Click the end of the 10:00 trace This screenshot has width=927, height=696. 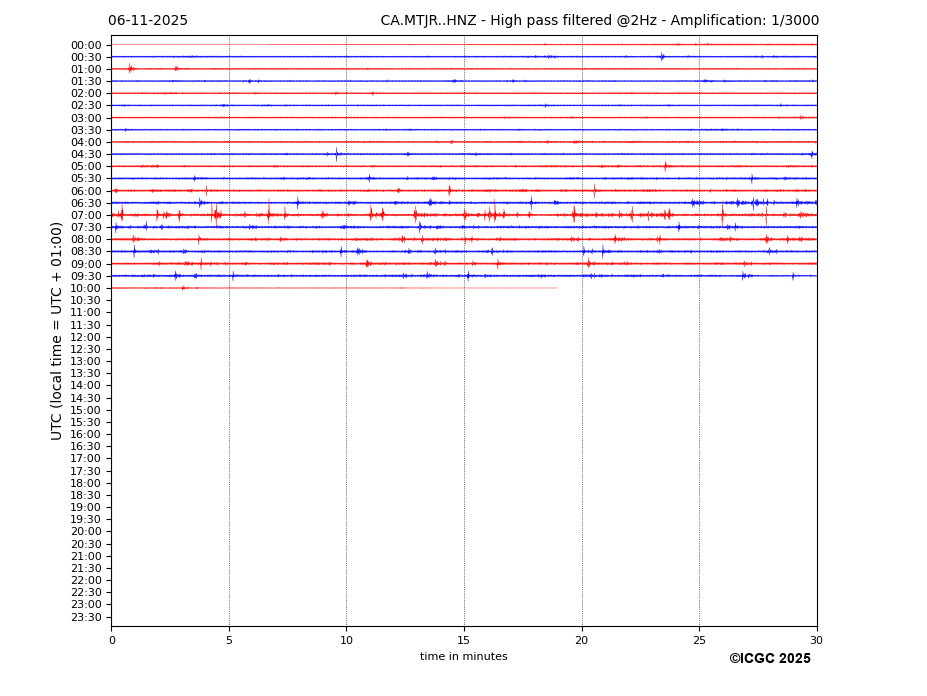click(x=556, y=288)
